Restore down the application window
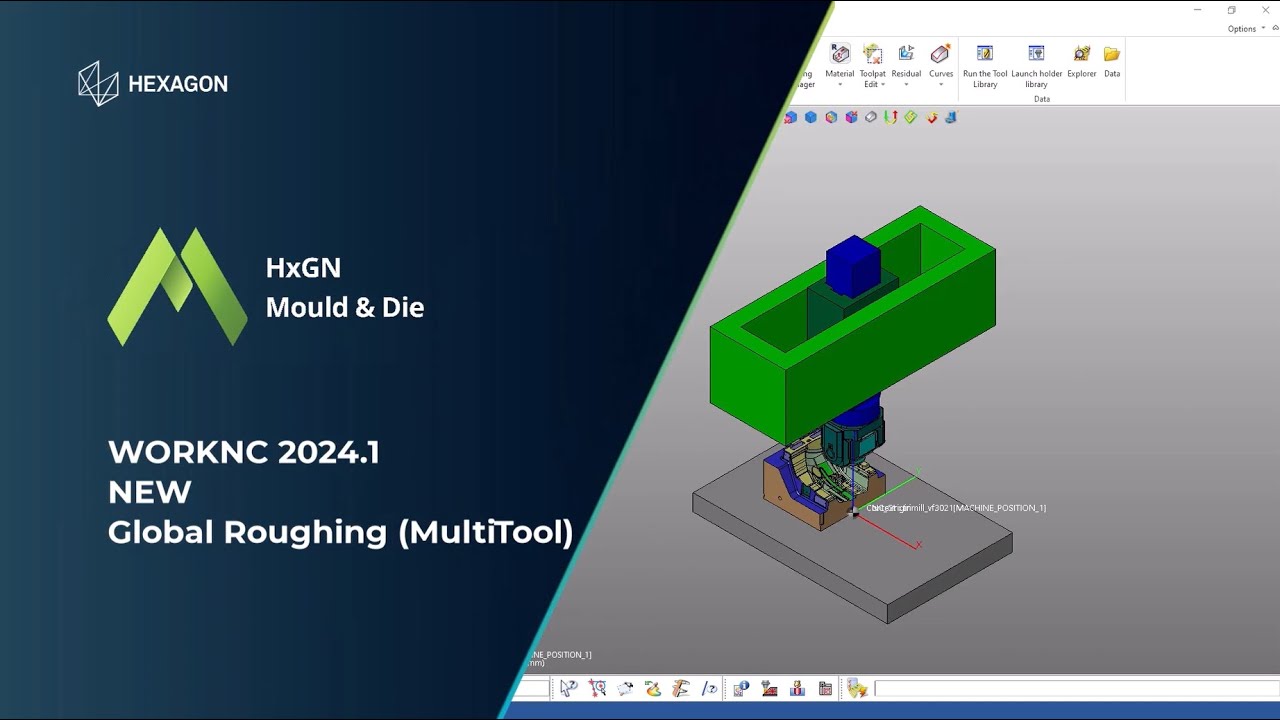1280x720 pixels. (1232, 10)
